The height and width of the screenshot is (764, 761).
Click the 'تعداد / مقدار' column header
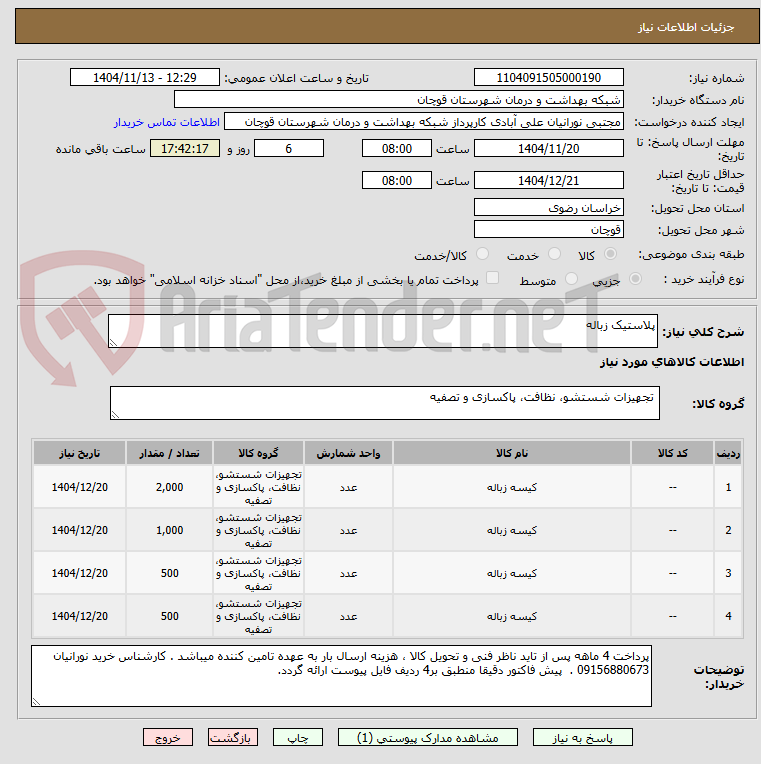[x=170, y=453]
